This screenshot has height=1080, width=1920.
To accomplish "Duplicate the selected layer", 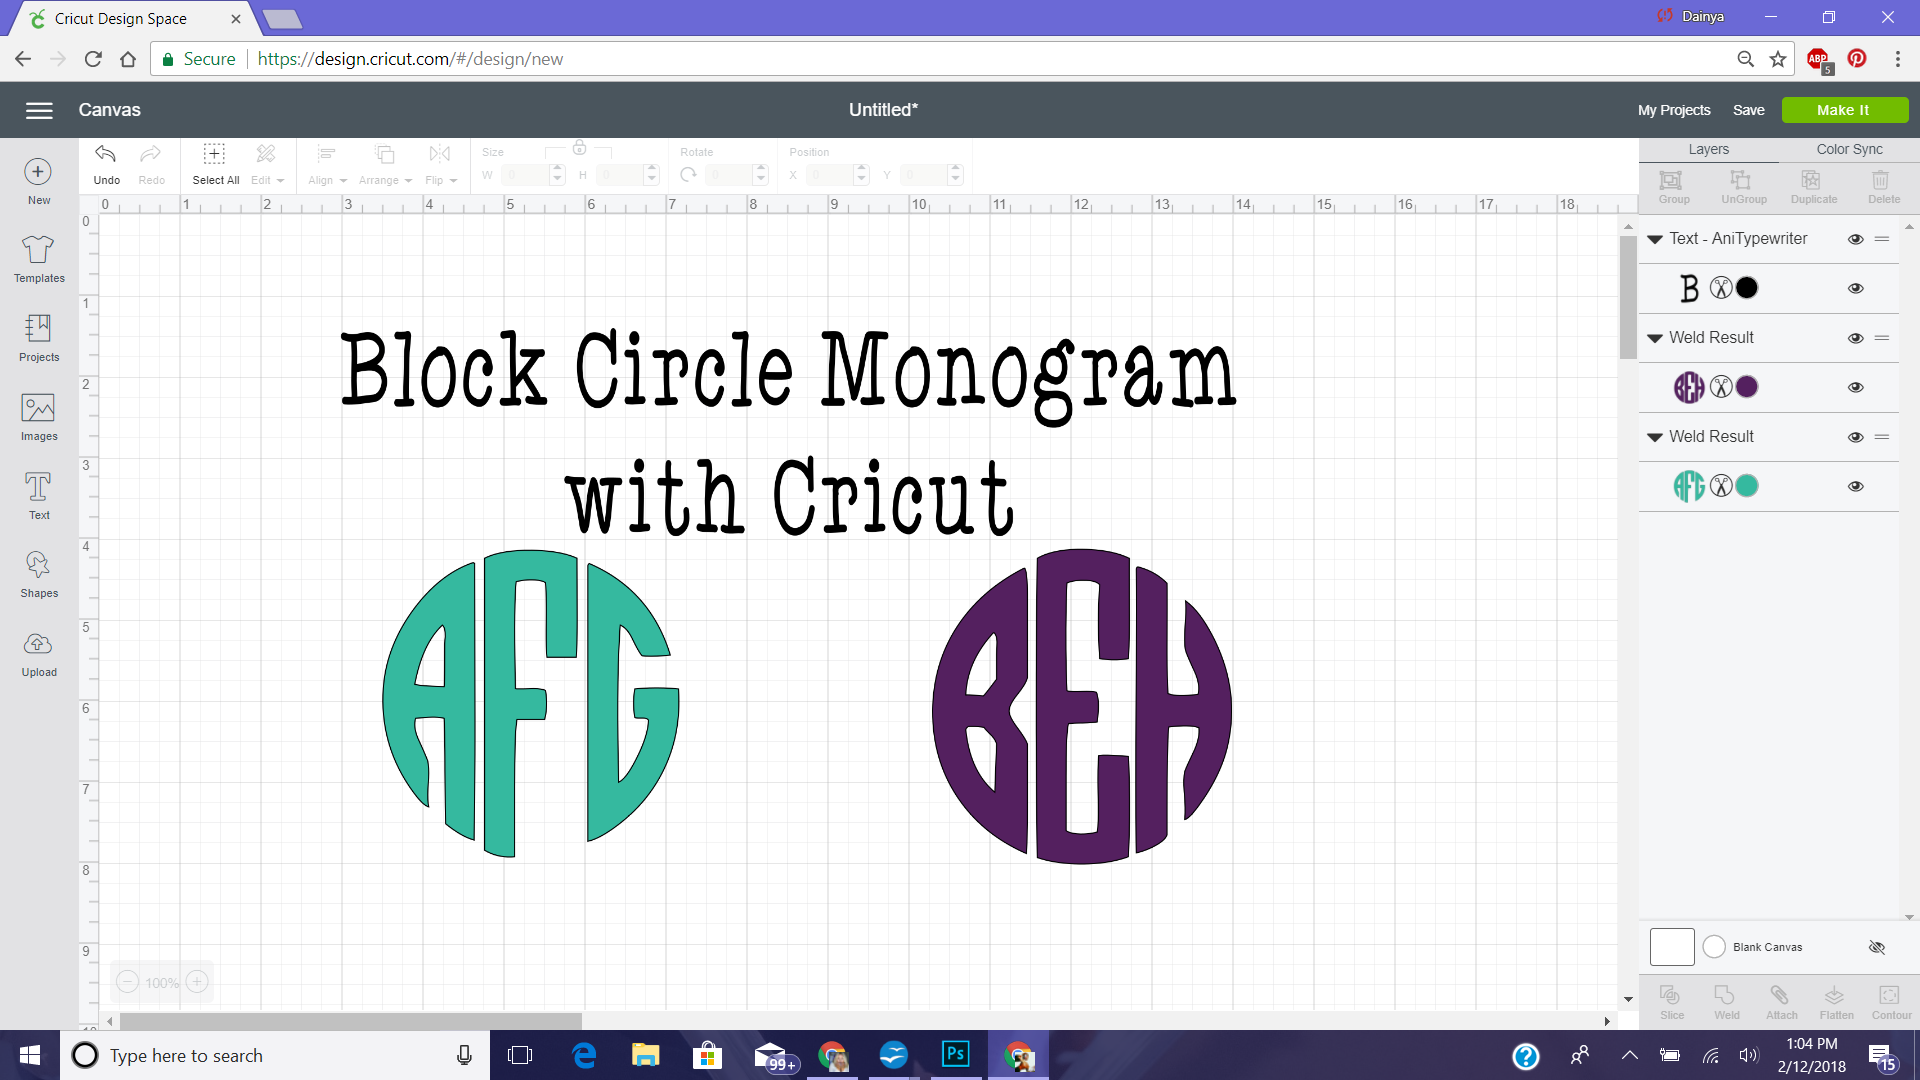I will coord(1813,187).
